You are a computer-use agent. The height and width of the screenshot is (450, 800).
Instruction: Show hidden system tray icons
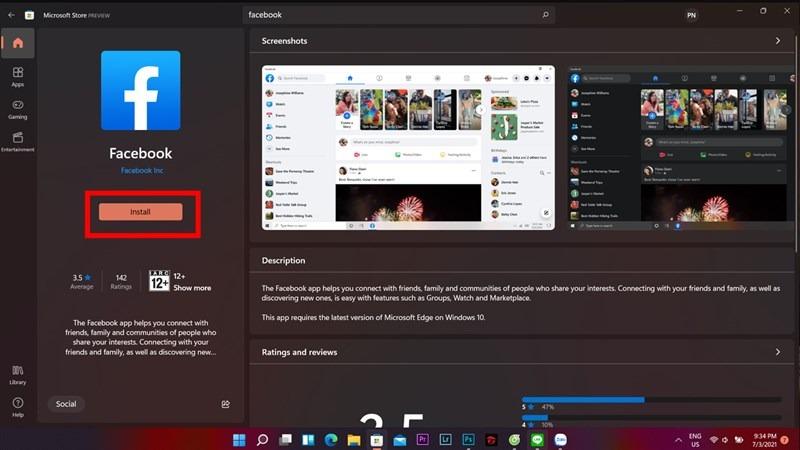coord(679,440)
